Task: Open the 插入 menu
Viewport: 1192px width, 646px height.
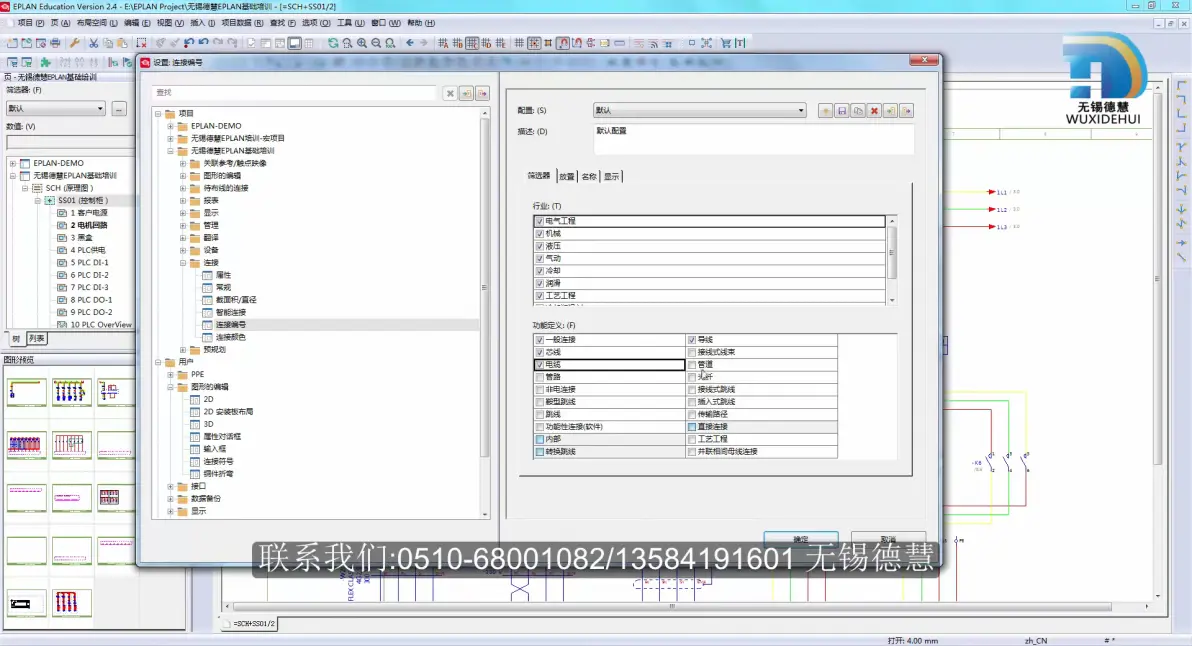Action: pos(201,23)
